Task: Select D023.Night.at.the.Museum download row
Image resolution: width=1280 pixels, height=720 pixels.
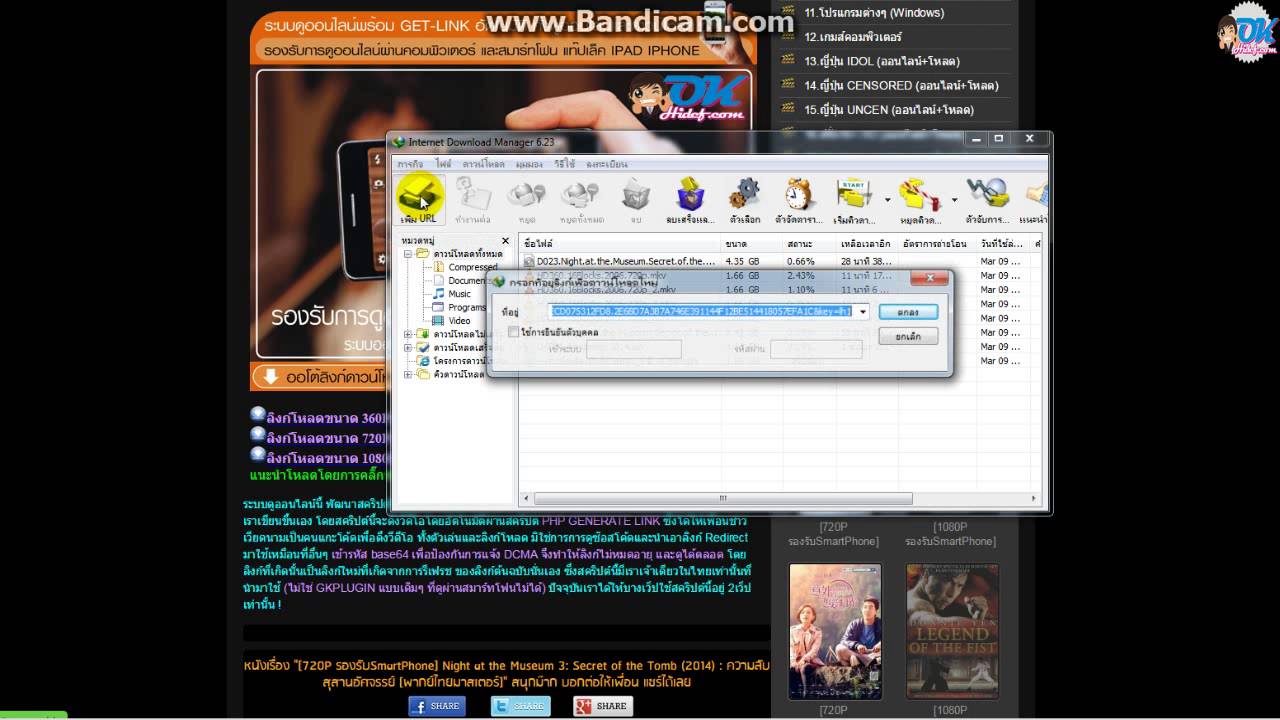Action: (780, 261)
